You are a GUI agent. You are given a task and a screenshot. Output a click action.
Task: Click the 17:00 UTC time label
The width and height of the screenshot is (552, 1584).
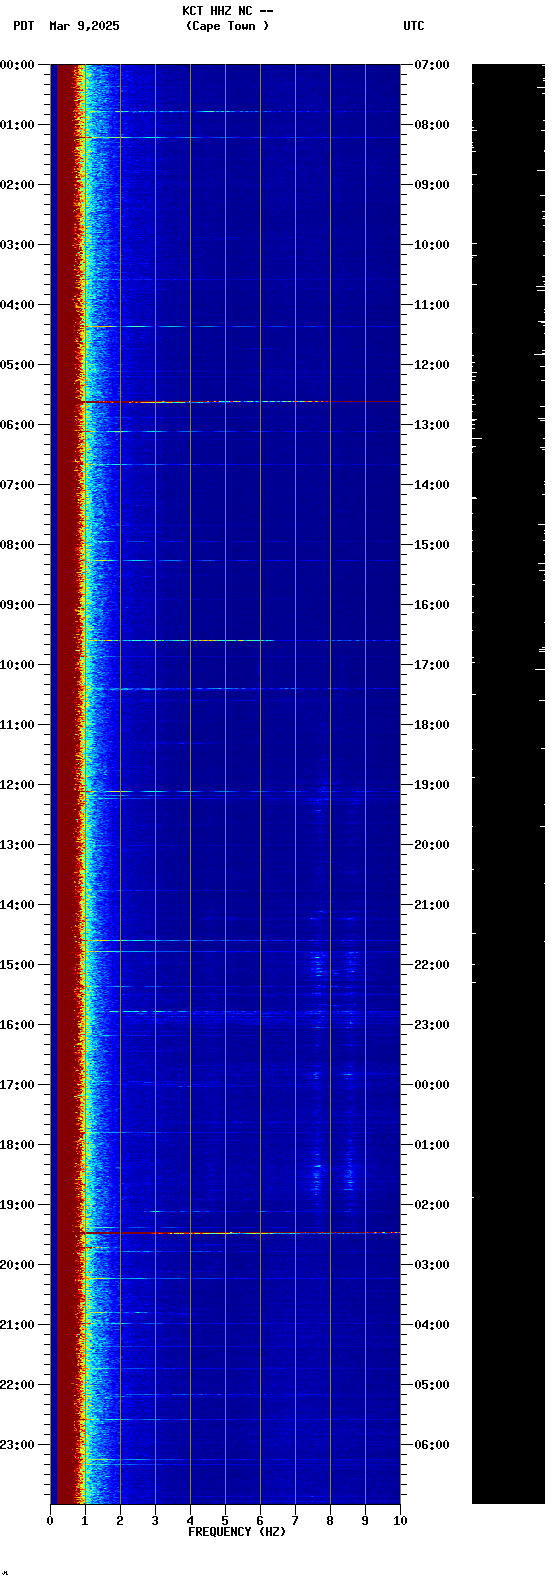coord(432,665)
